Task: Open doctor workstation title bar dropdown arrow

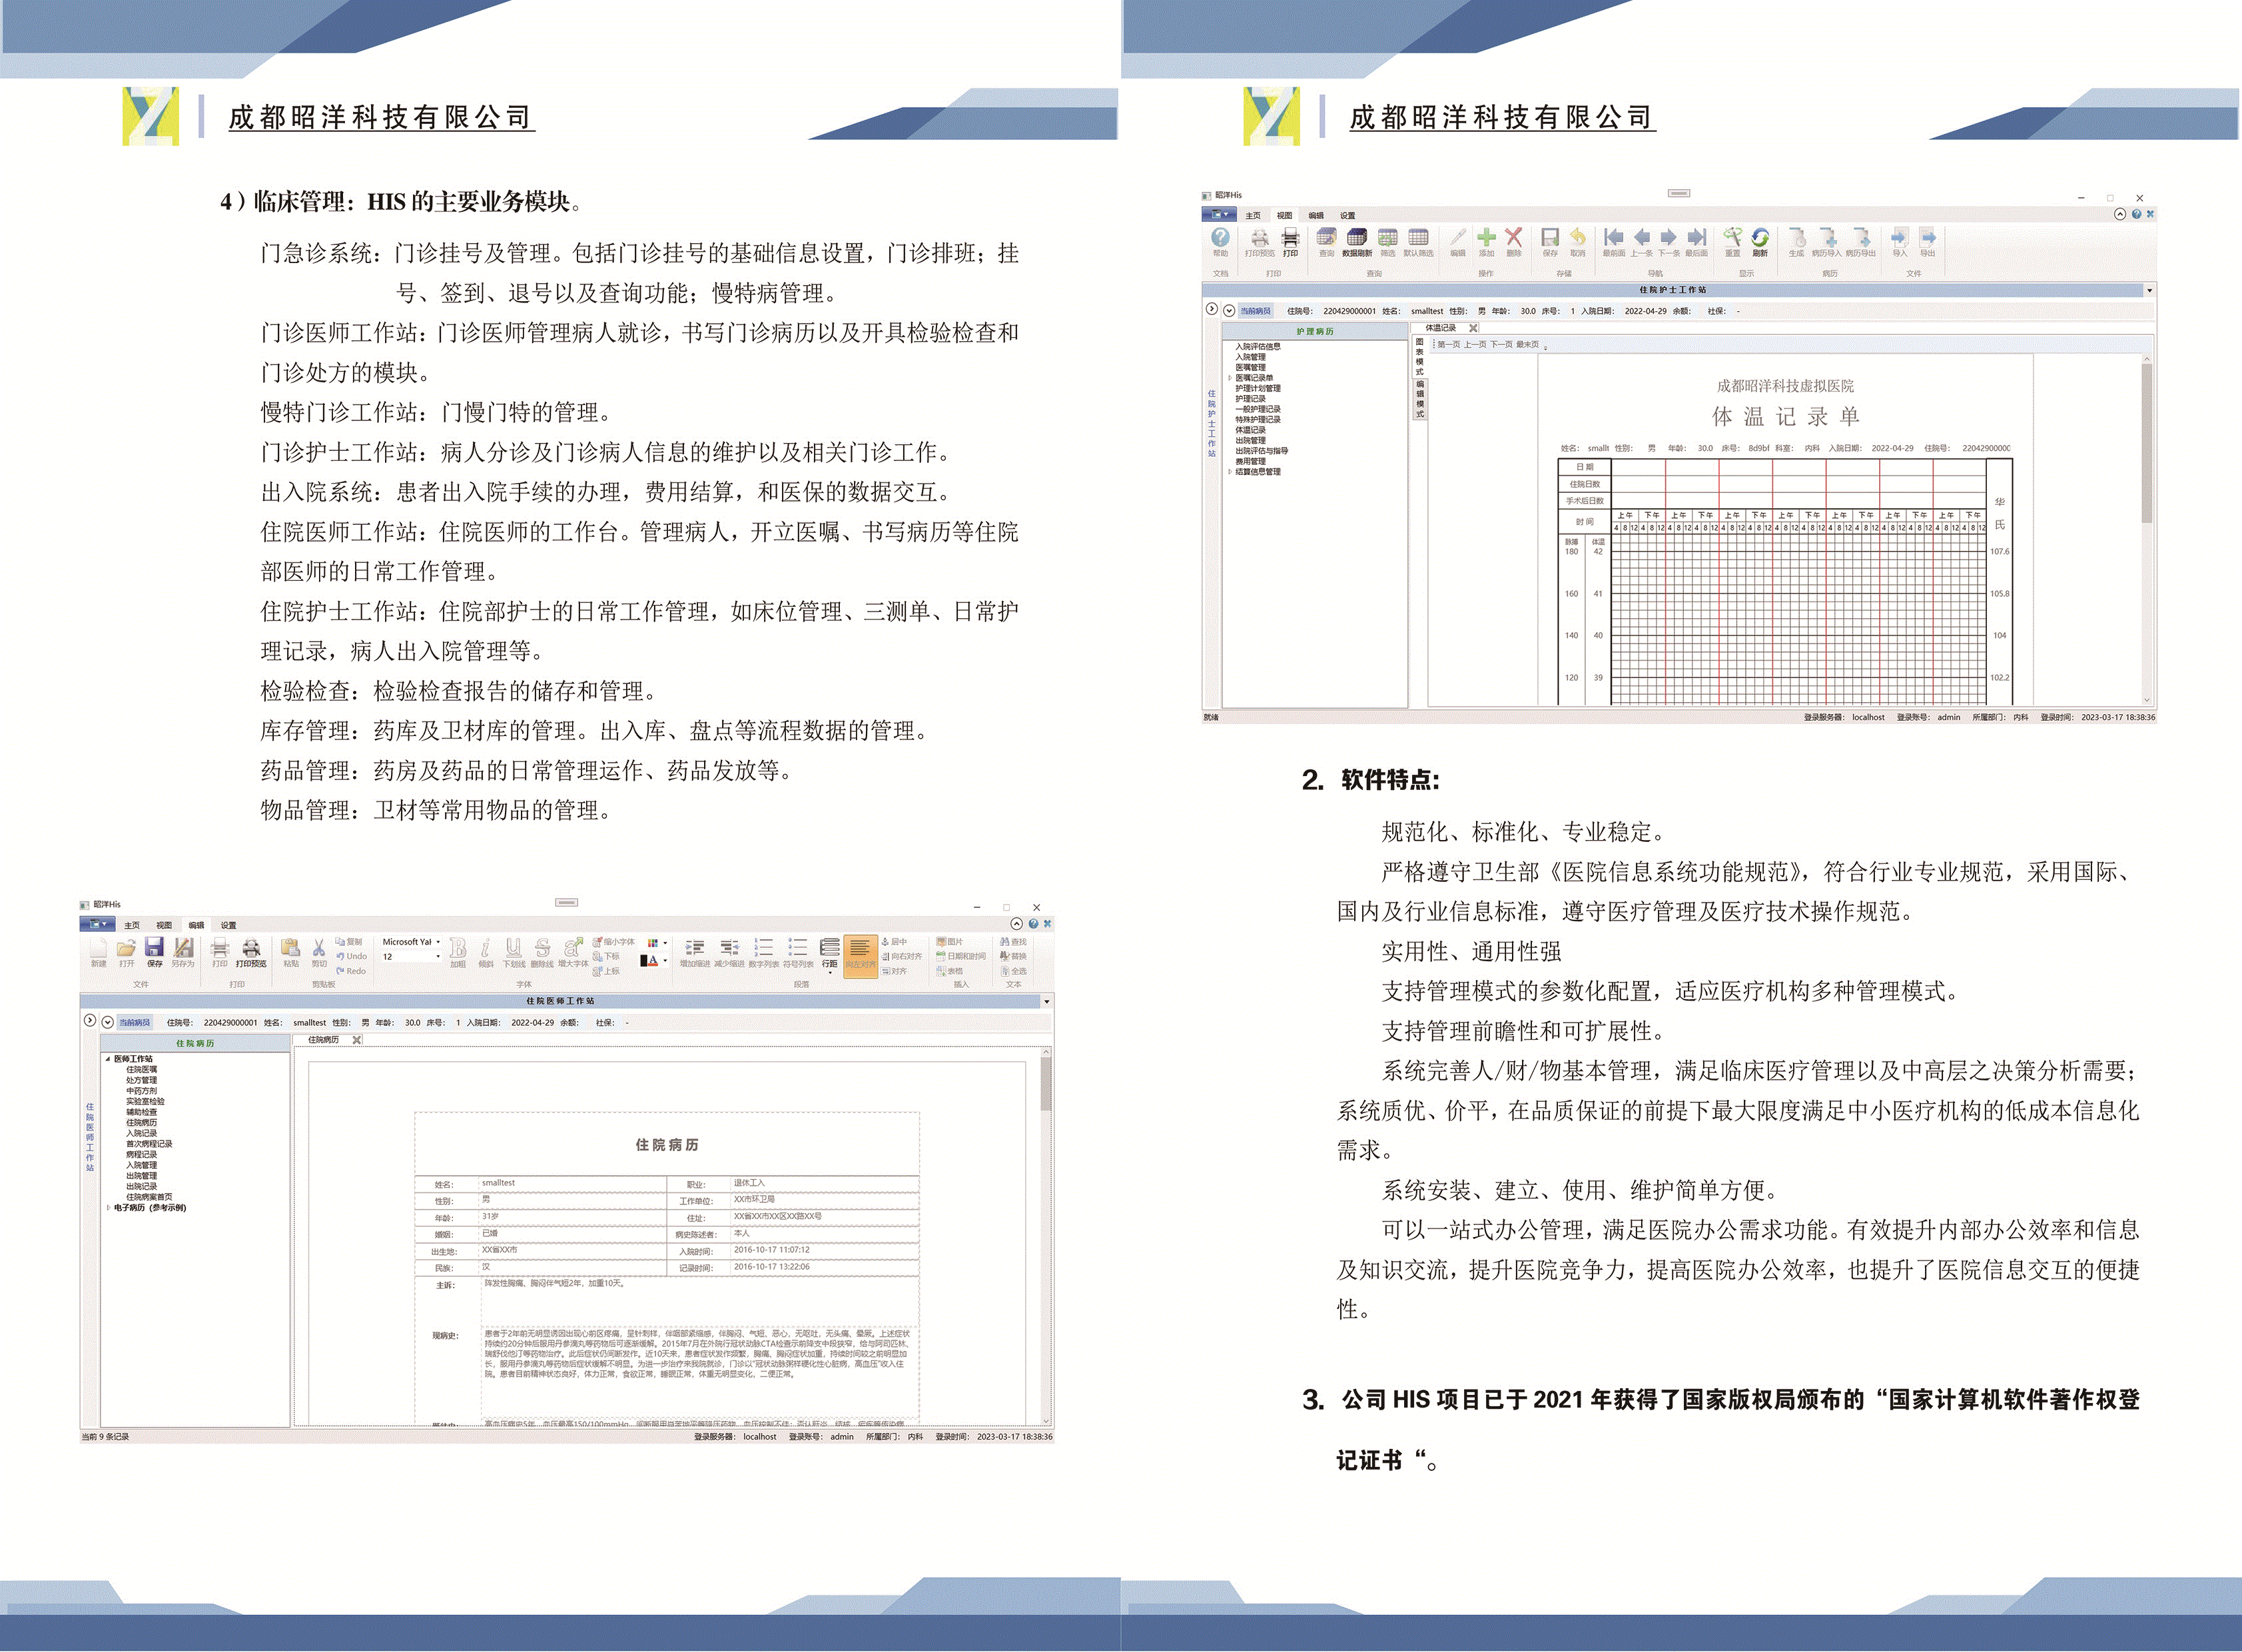Action: (1047, 1001)
